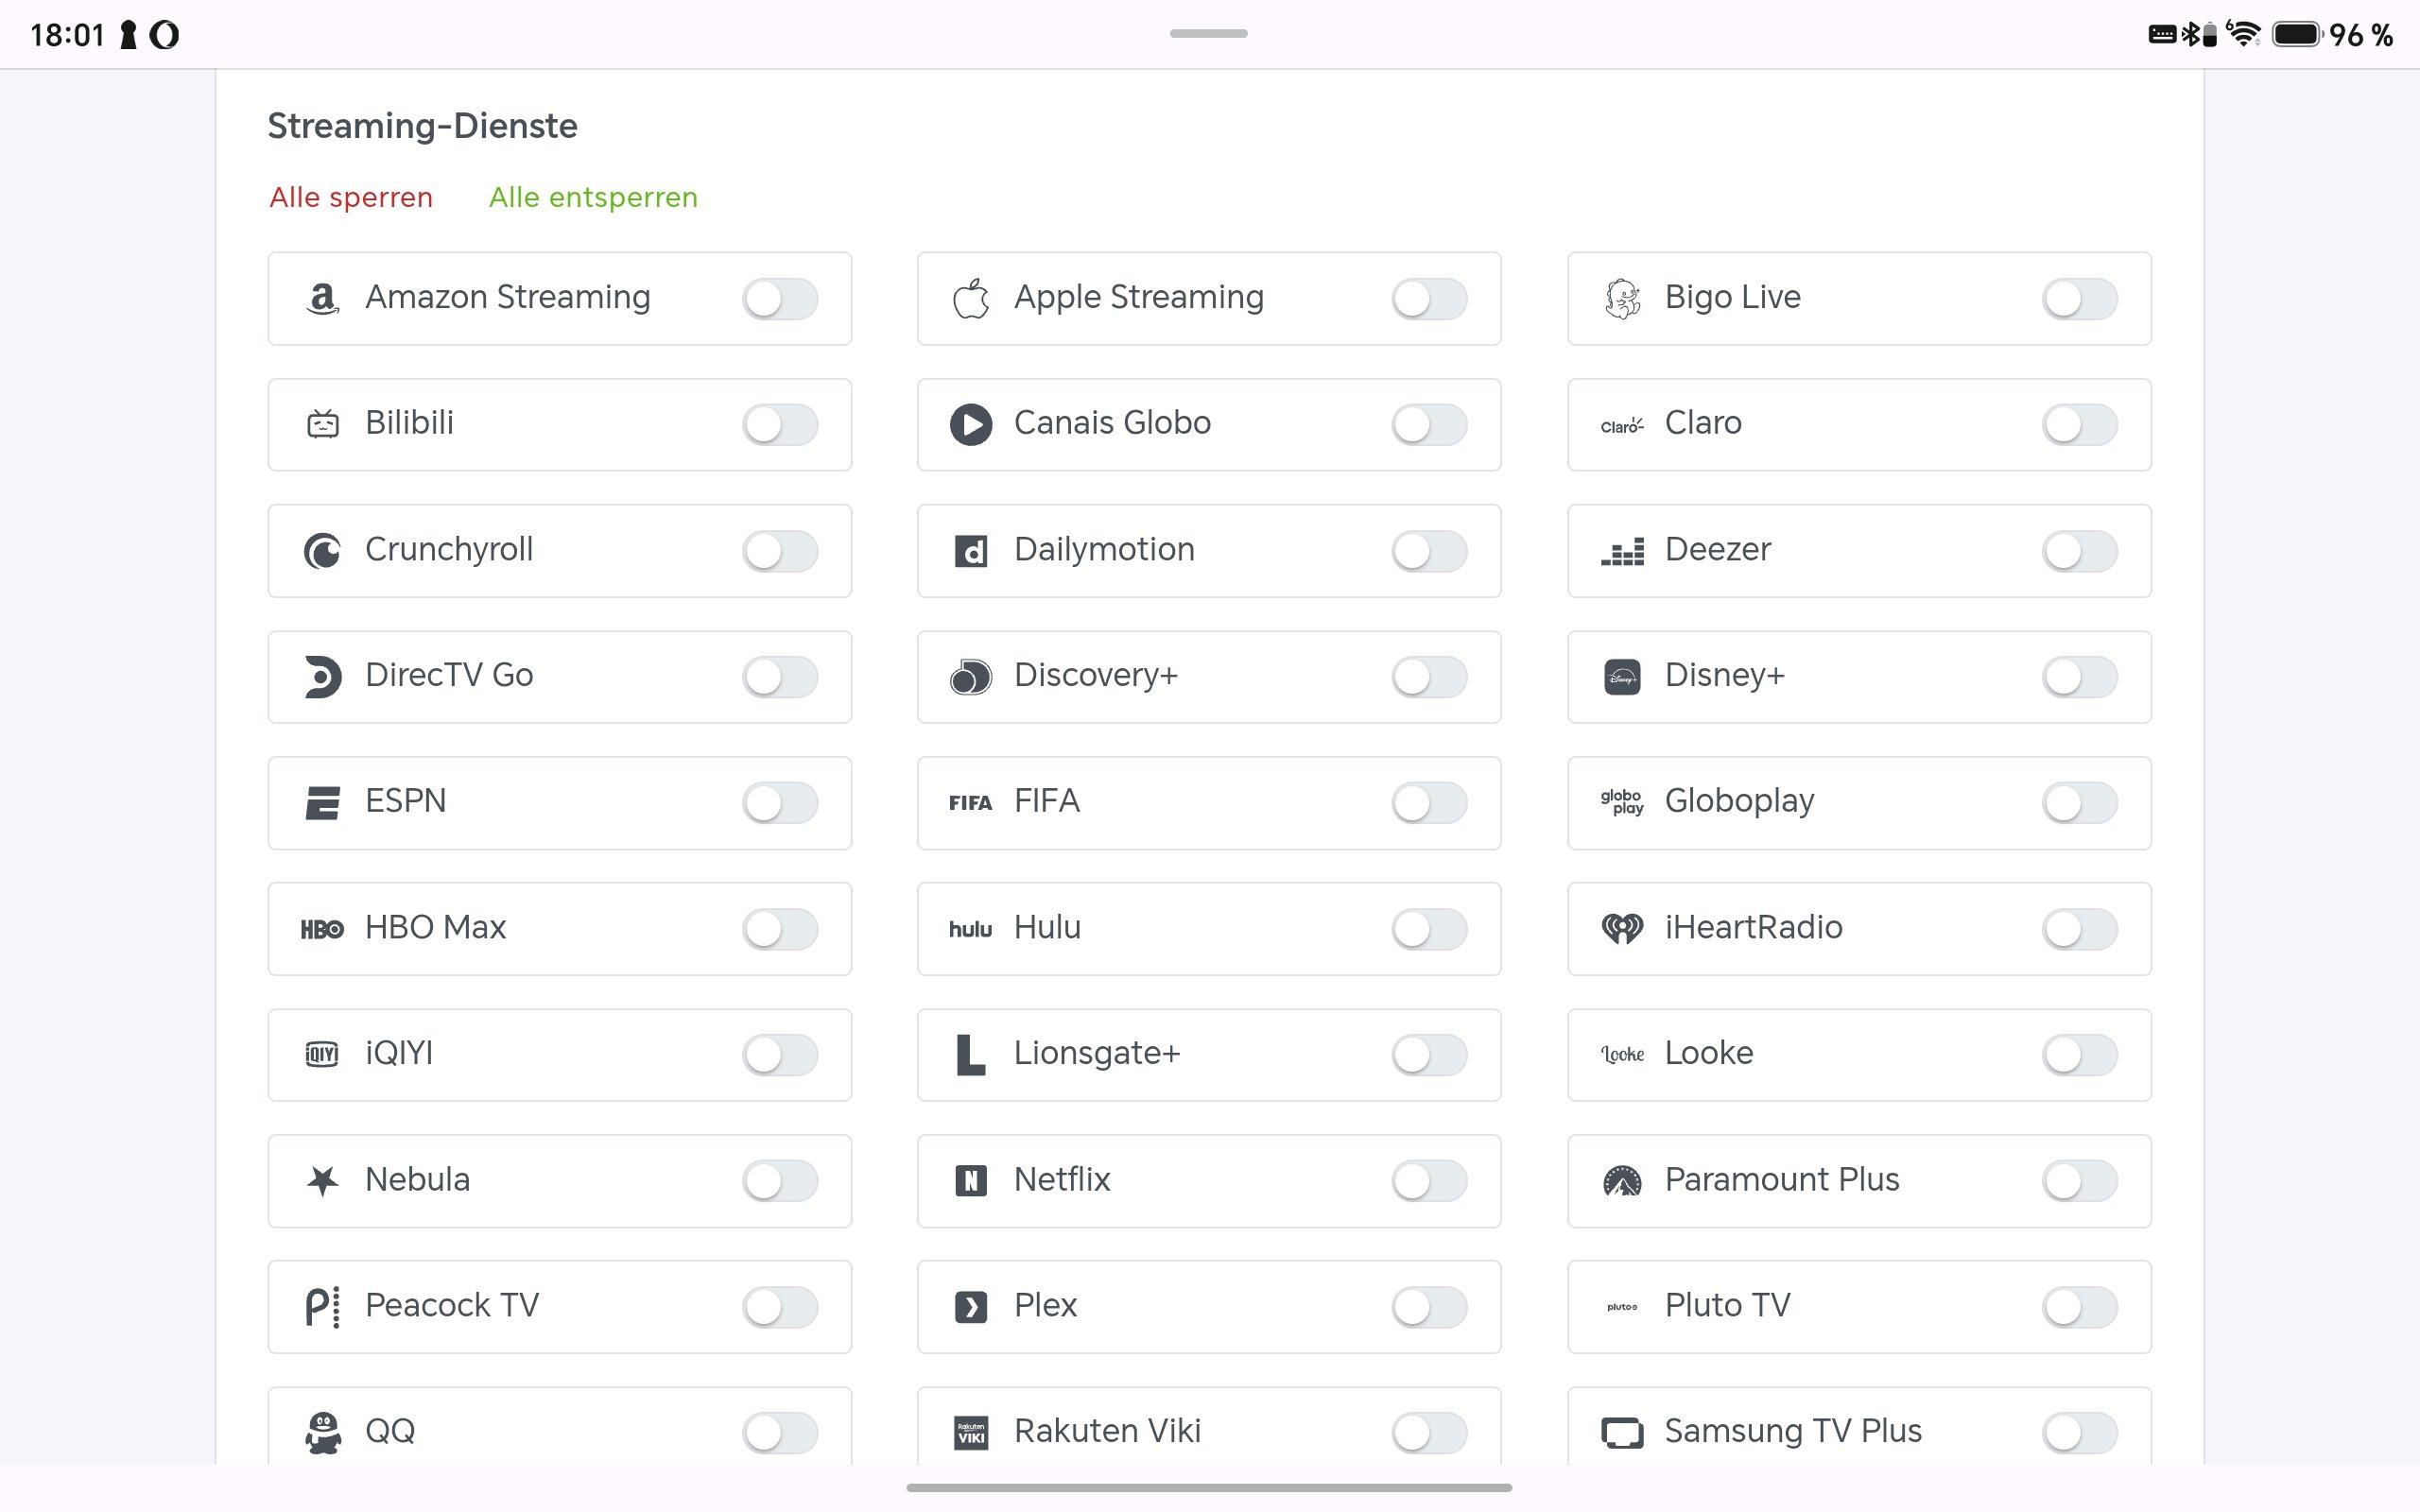2420x1512 pixels.
Task: Click the Samsung TV Plus icon
Action: [x=1622, y=1433]
